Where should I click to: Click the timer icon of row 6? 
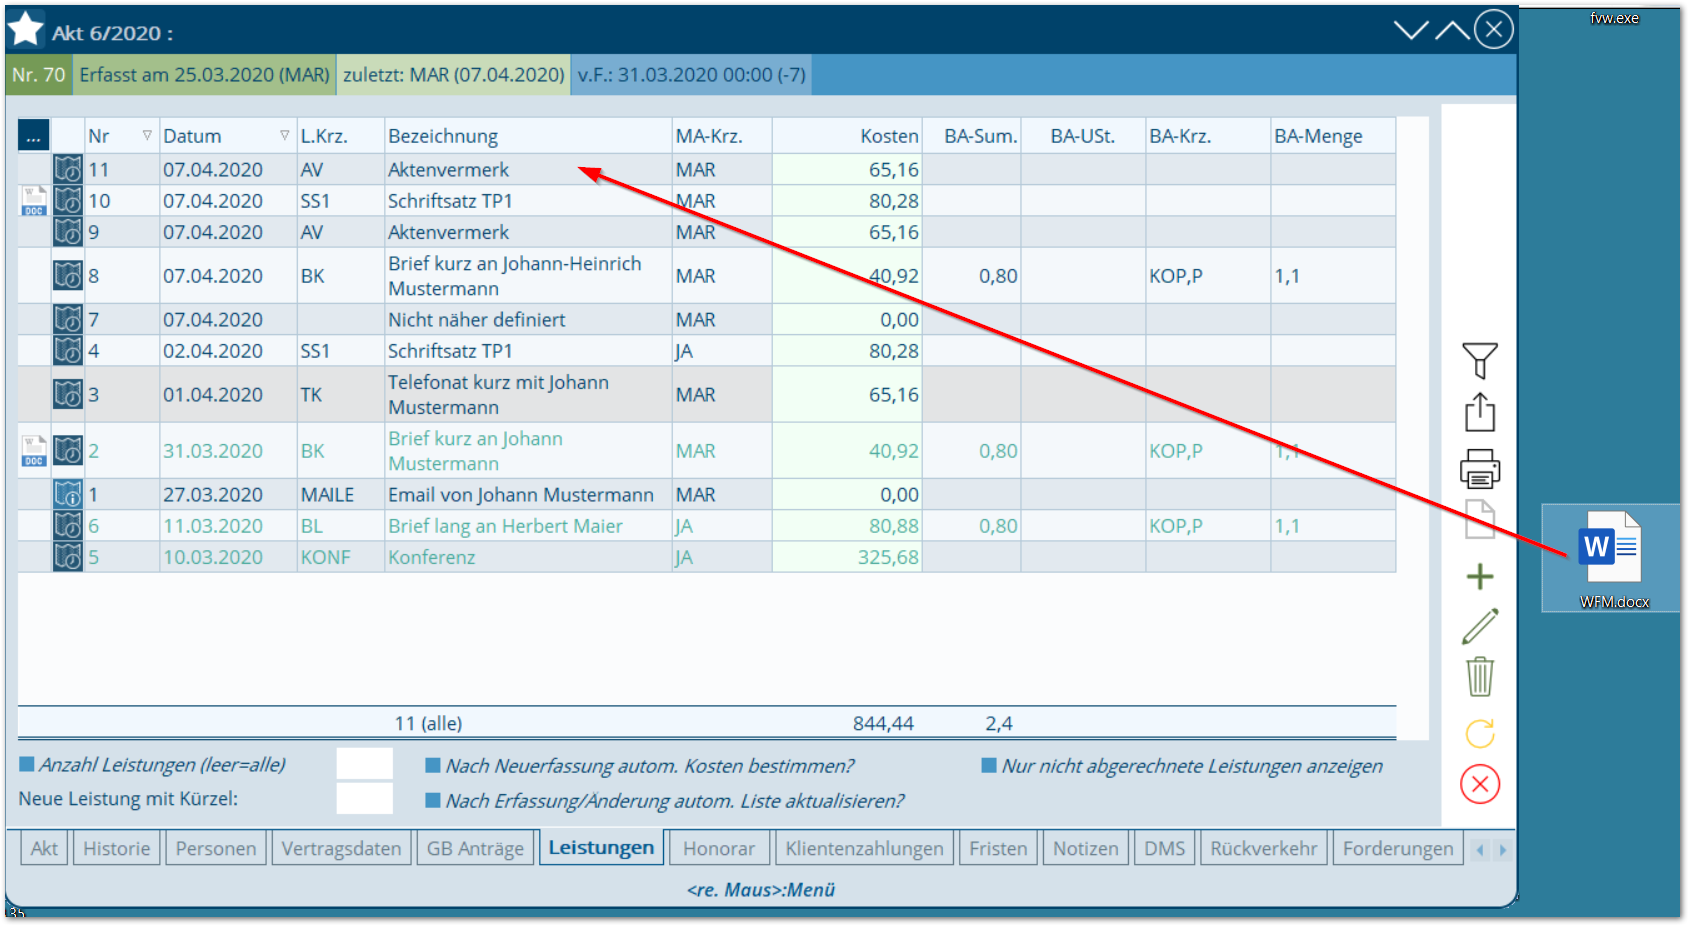(68, 525)
